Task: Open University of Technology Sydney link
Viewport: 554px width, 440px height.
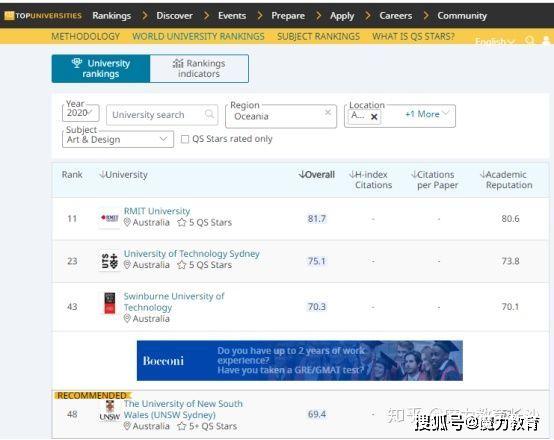Action: [x=191, y=254]
